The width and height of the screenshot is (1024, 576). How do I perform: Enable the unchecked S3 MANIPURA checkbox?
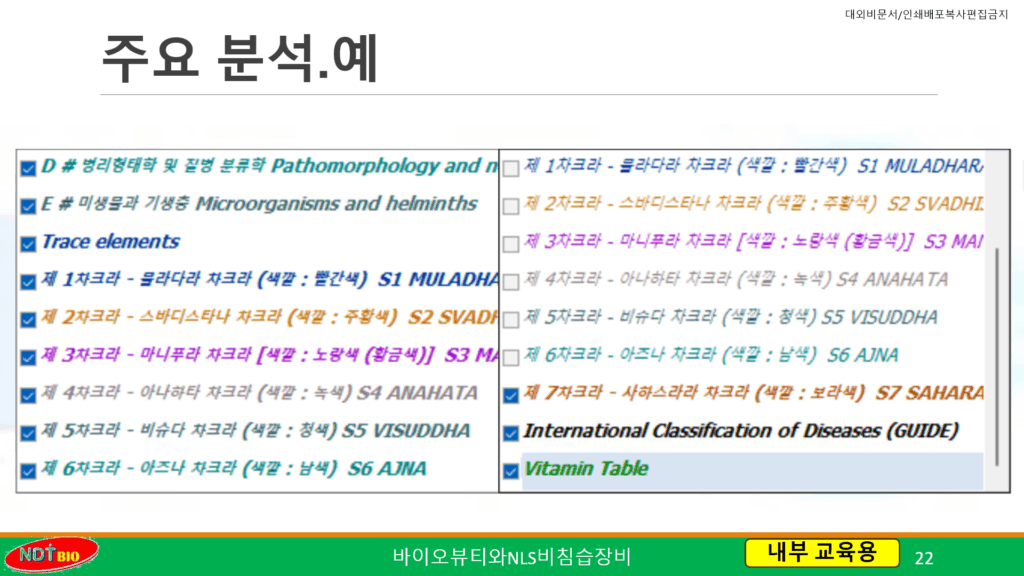pos(511,243)
